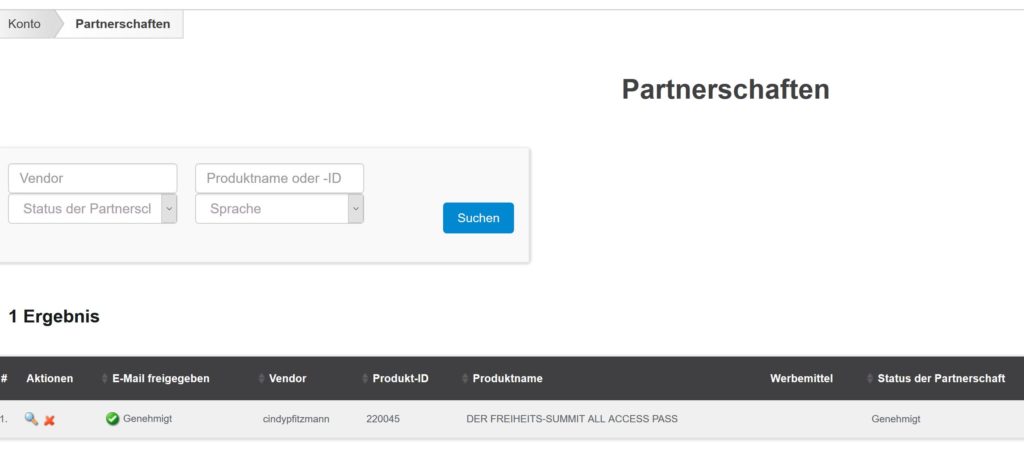Sort by Status der Partnerschaft arrows
Image resolution: width=1024 pixels, height=458 pixels.
point(870,378)
